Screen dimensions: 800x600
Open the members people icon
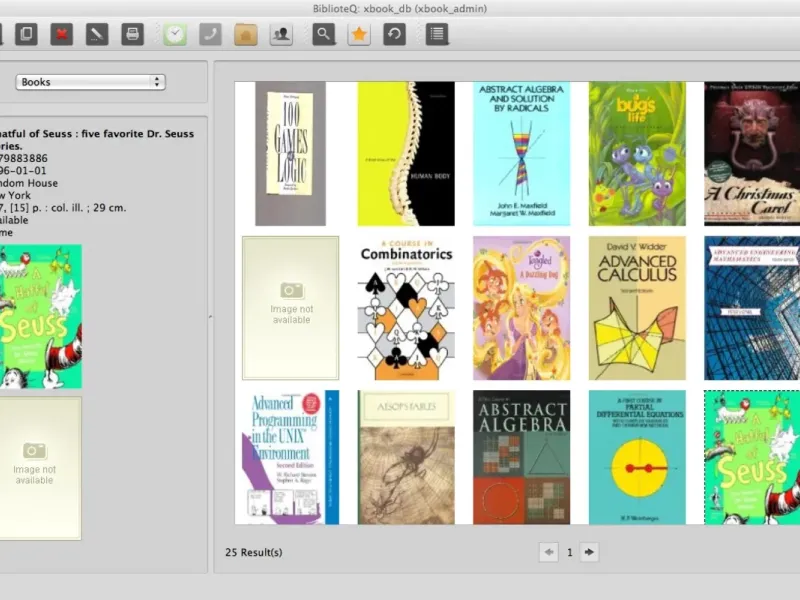[x=281, y=34]
